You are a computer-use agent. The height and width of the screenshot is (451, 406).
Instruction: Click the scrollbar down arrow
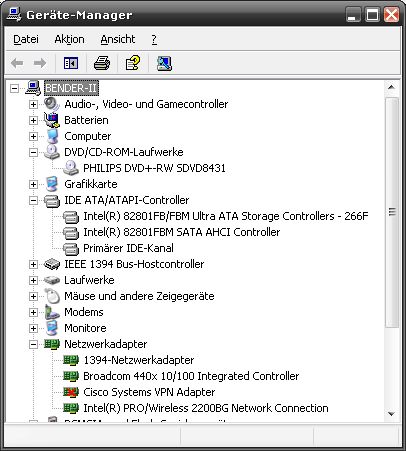tap(392, 414)
